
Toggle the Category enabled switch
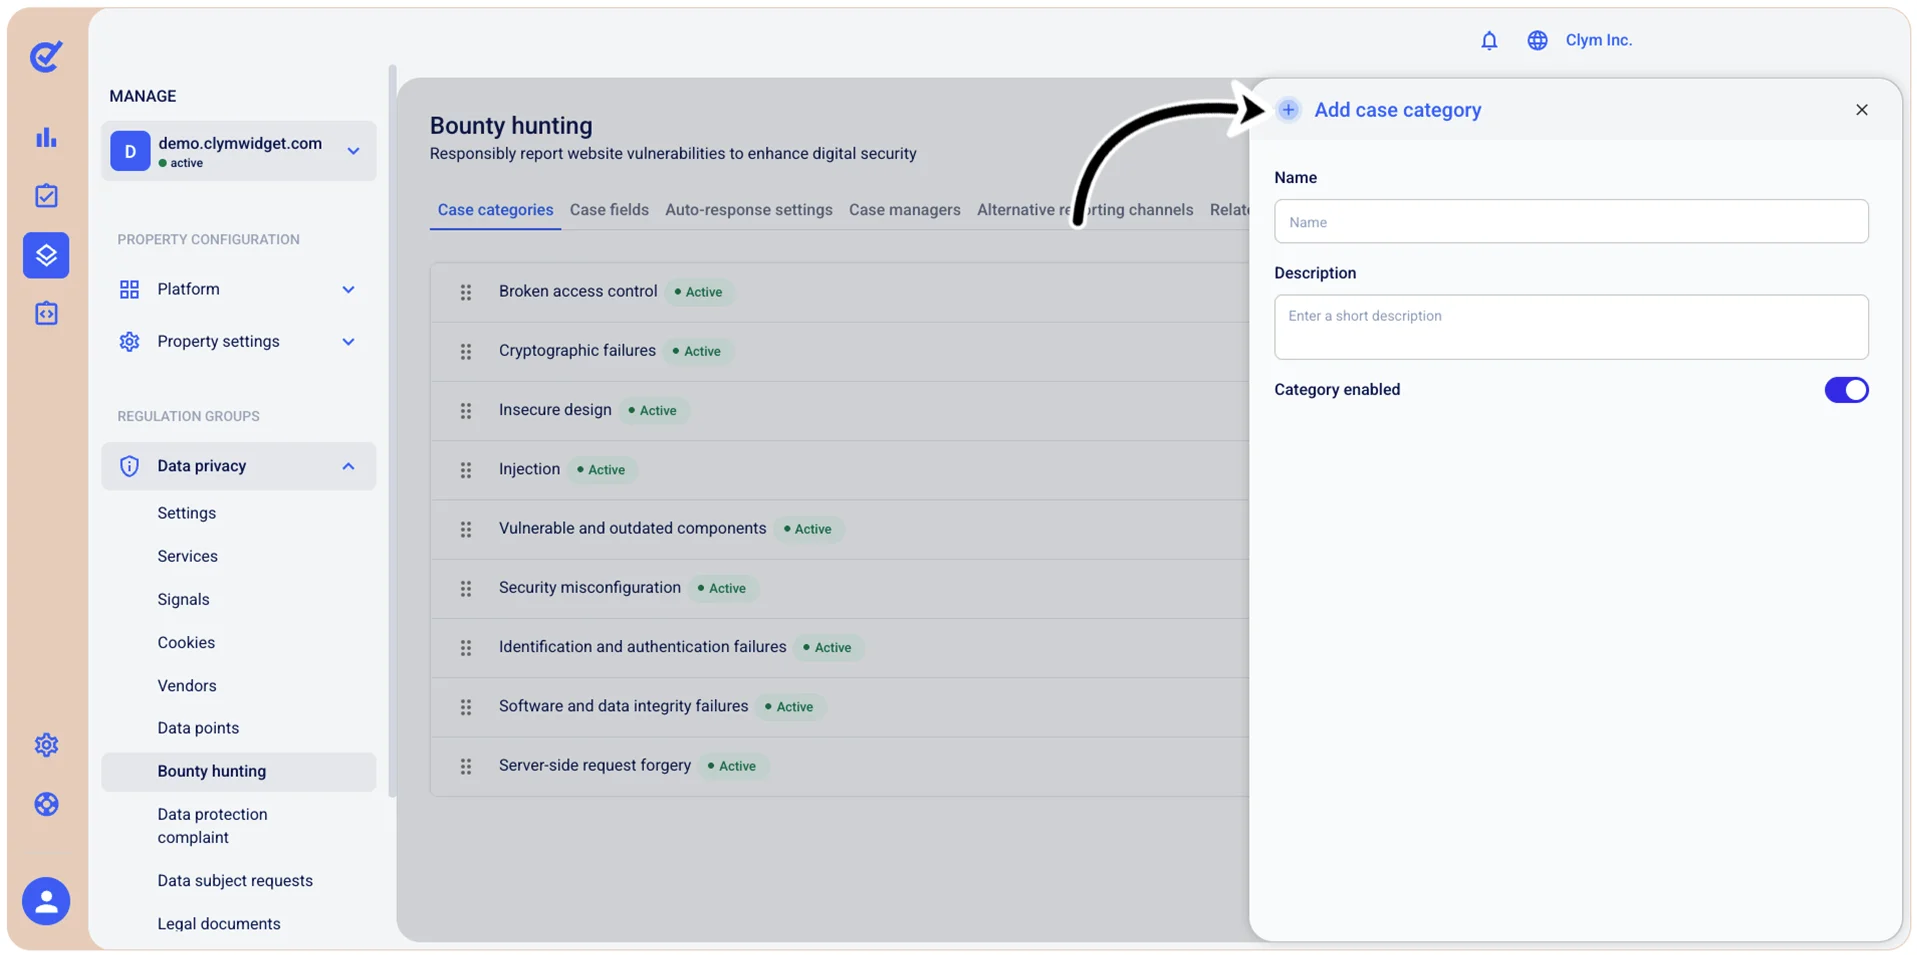click(x=1845, y=390)
